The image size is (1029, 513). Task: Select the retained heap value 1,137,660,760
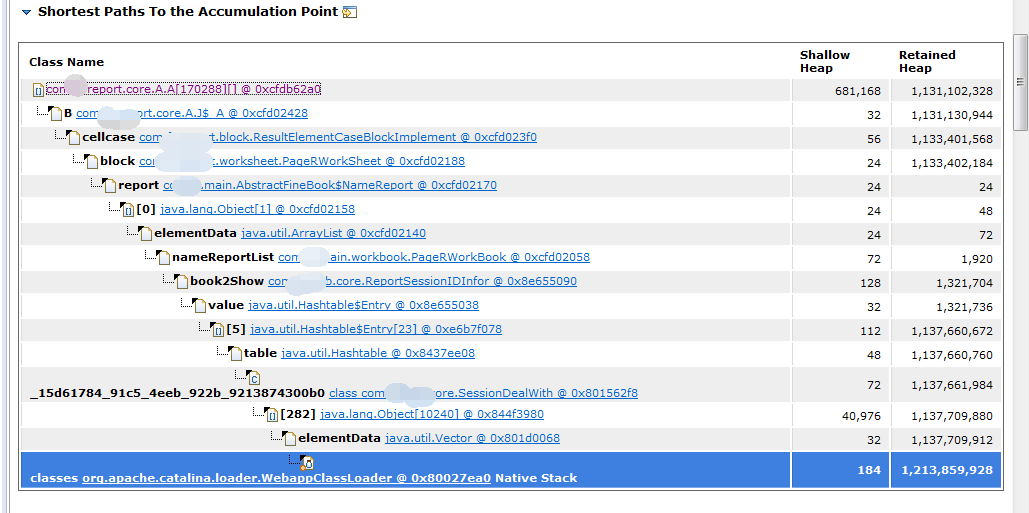pos(952,356)
